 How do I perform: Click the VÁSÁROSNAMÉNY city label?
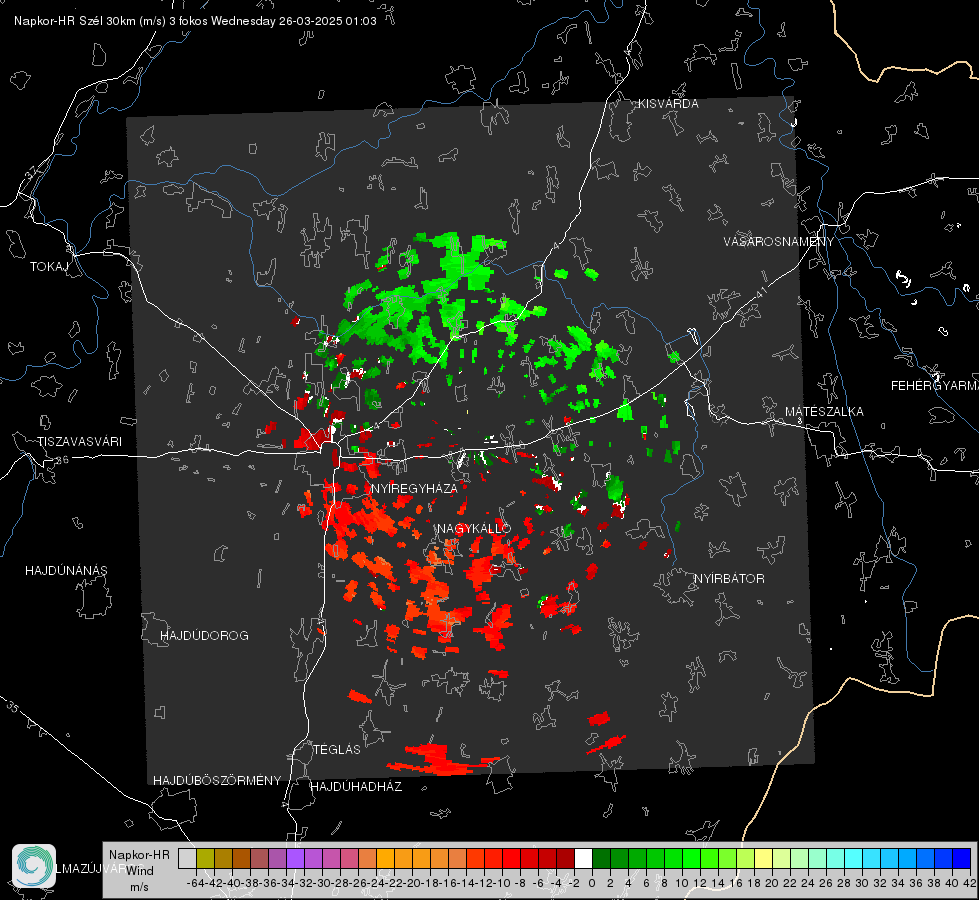pyautogui.click(x=779, y=242)
